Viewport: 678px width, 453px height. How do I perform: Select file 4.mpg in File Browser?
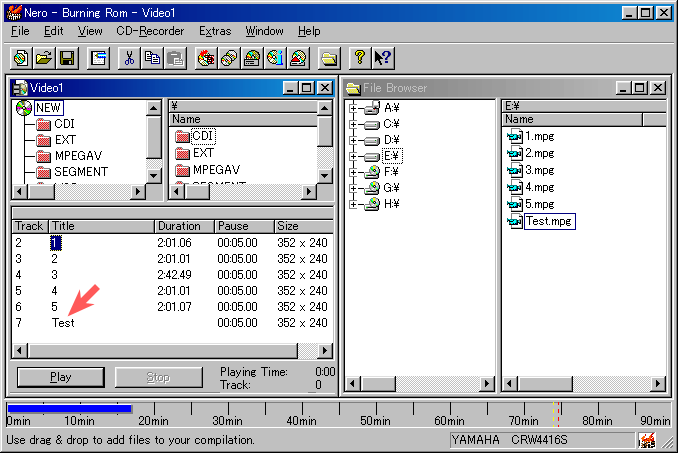[x=539, y=188]
